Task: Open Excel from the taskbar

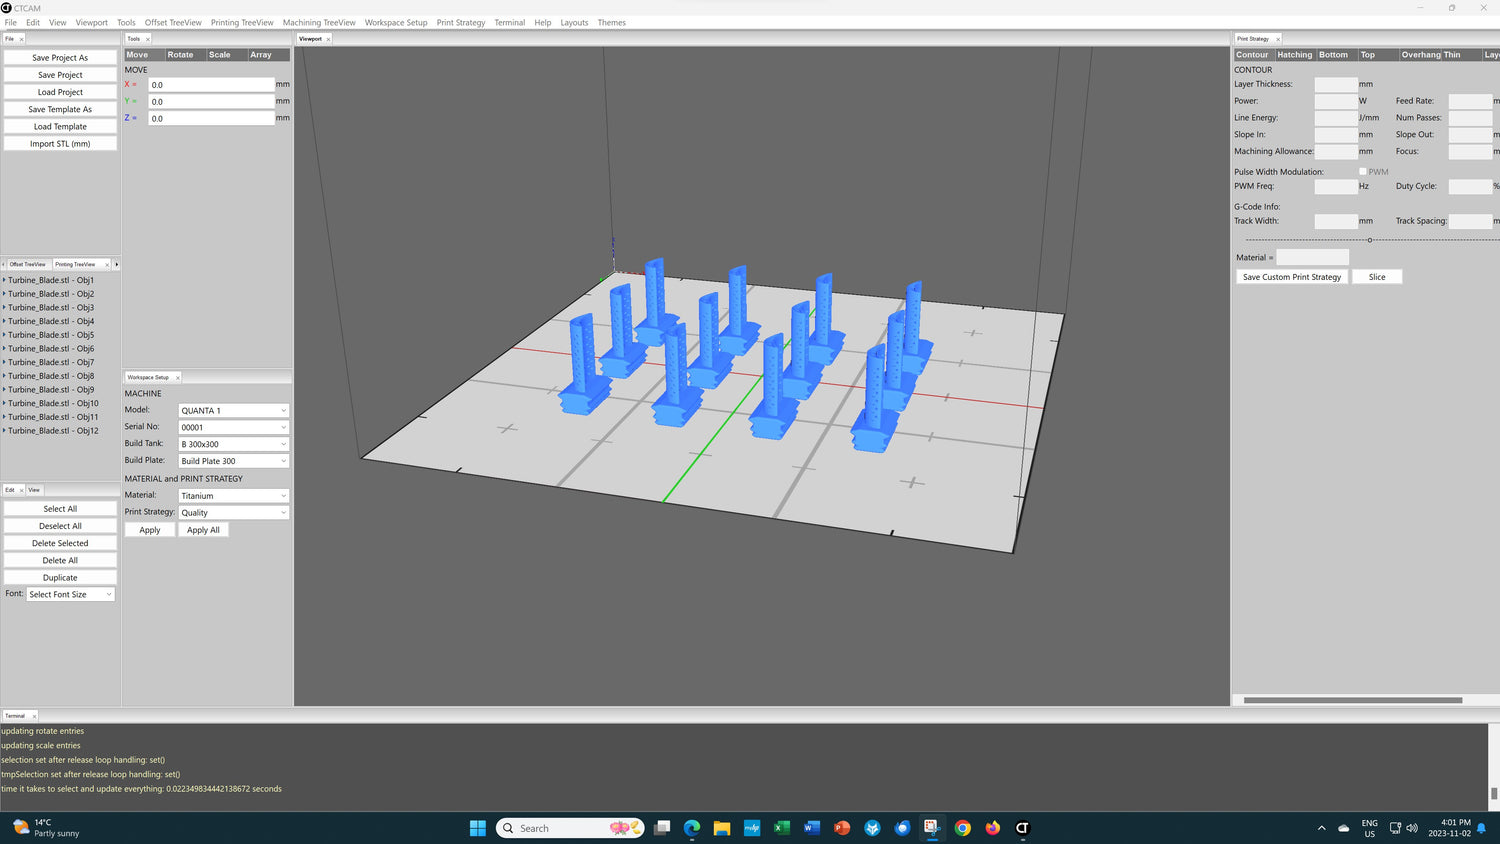Action: click(x=782, y=828)
